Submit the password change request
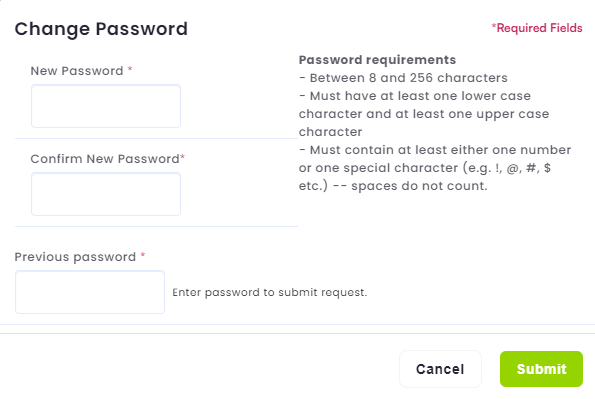Viewport: 595px width, 399px height. click(x=541, y=369)
